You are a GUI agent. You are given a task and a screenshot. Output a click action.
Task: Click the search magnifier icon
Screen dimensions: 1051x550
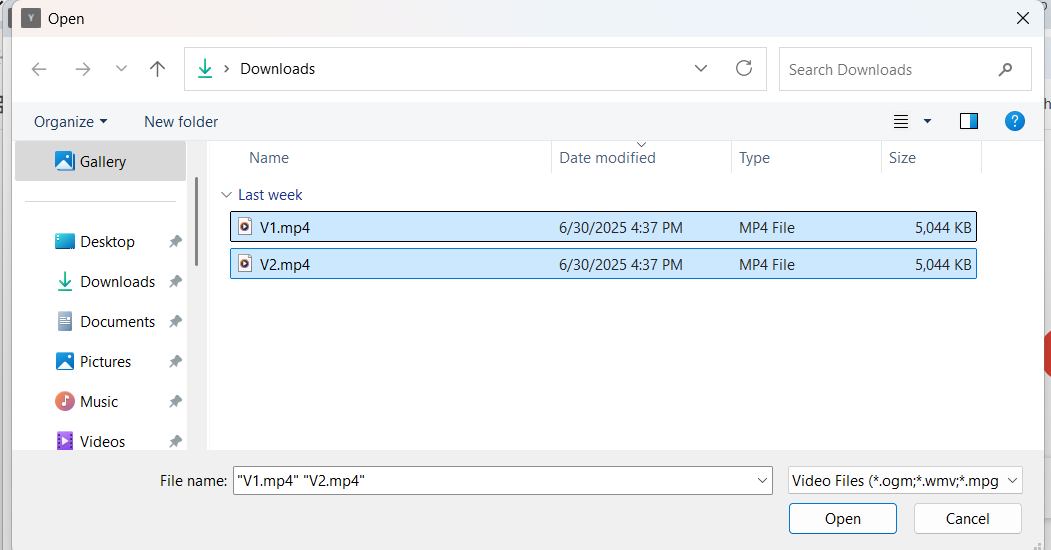(x=1005, y=69)
